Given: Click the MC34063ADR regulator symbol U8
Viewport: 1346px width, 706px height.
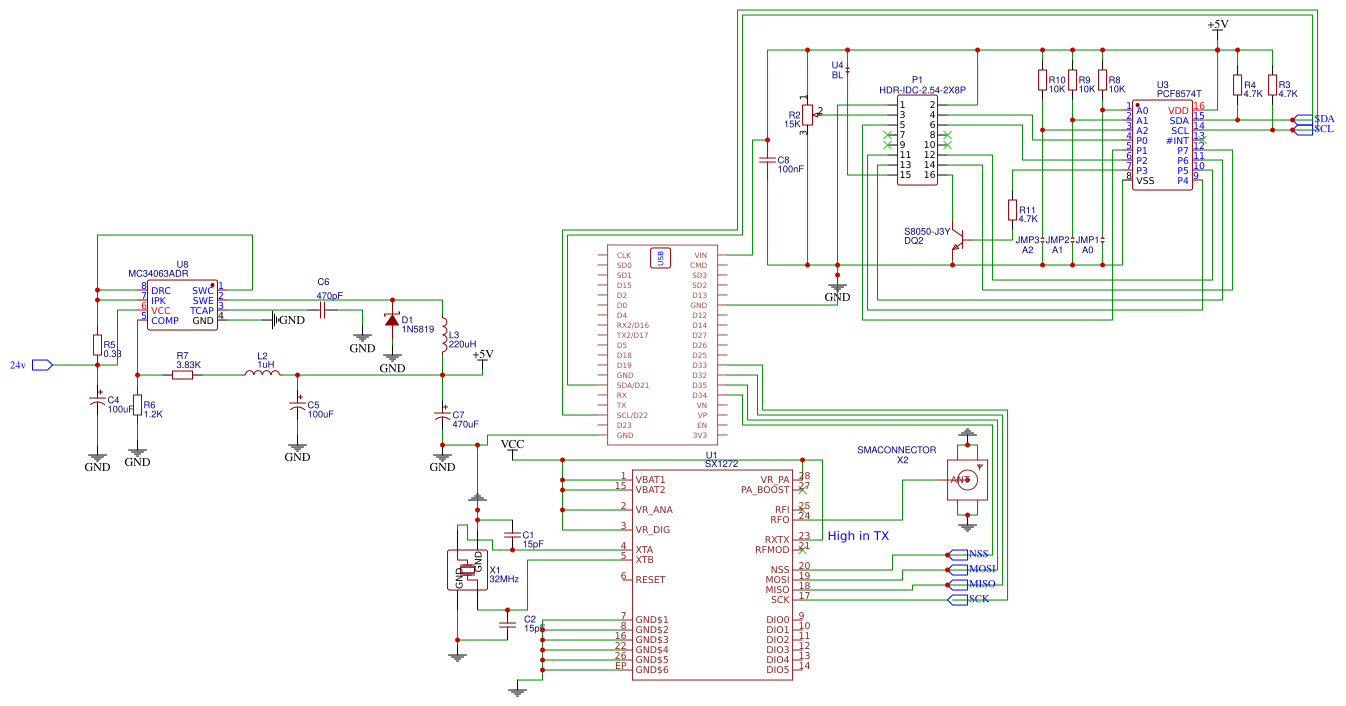Looking at the screenshot, I should click(180, 303).
